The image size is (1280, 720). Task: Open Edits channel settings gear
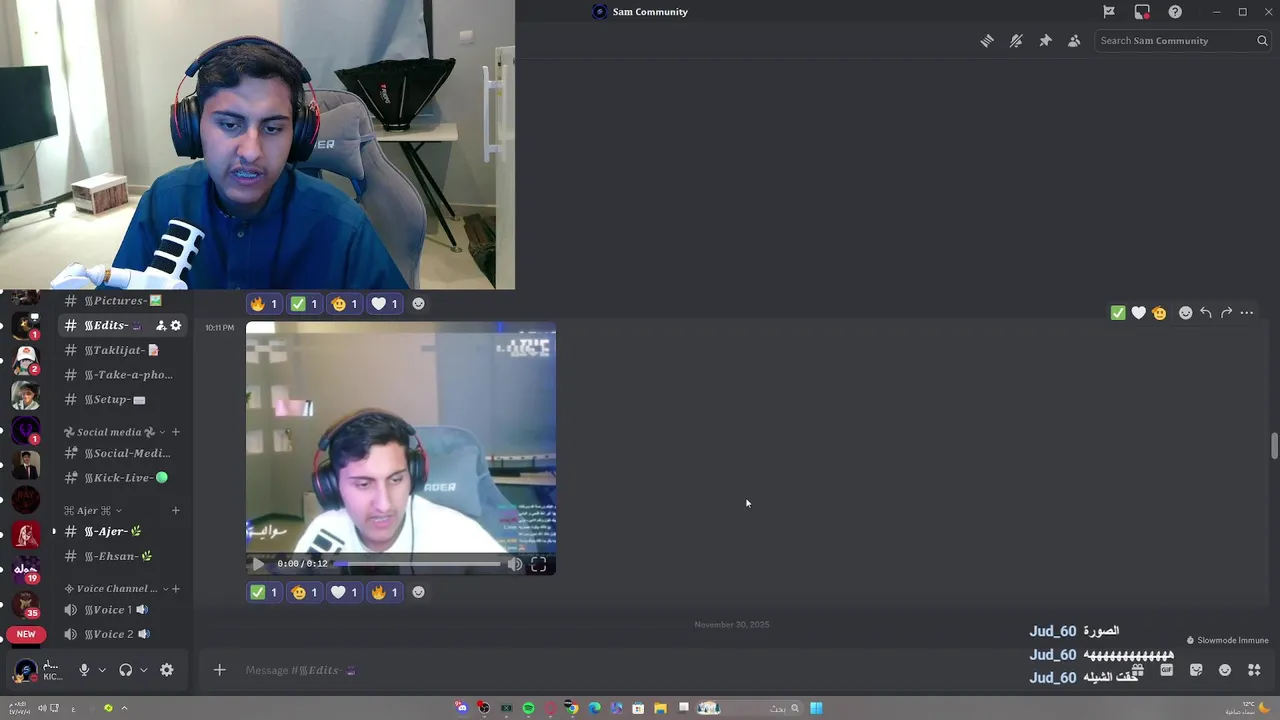tap(176, 326)
